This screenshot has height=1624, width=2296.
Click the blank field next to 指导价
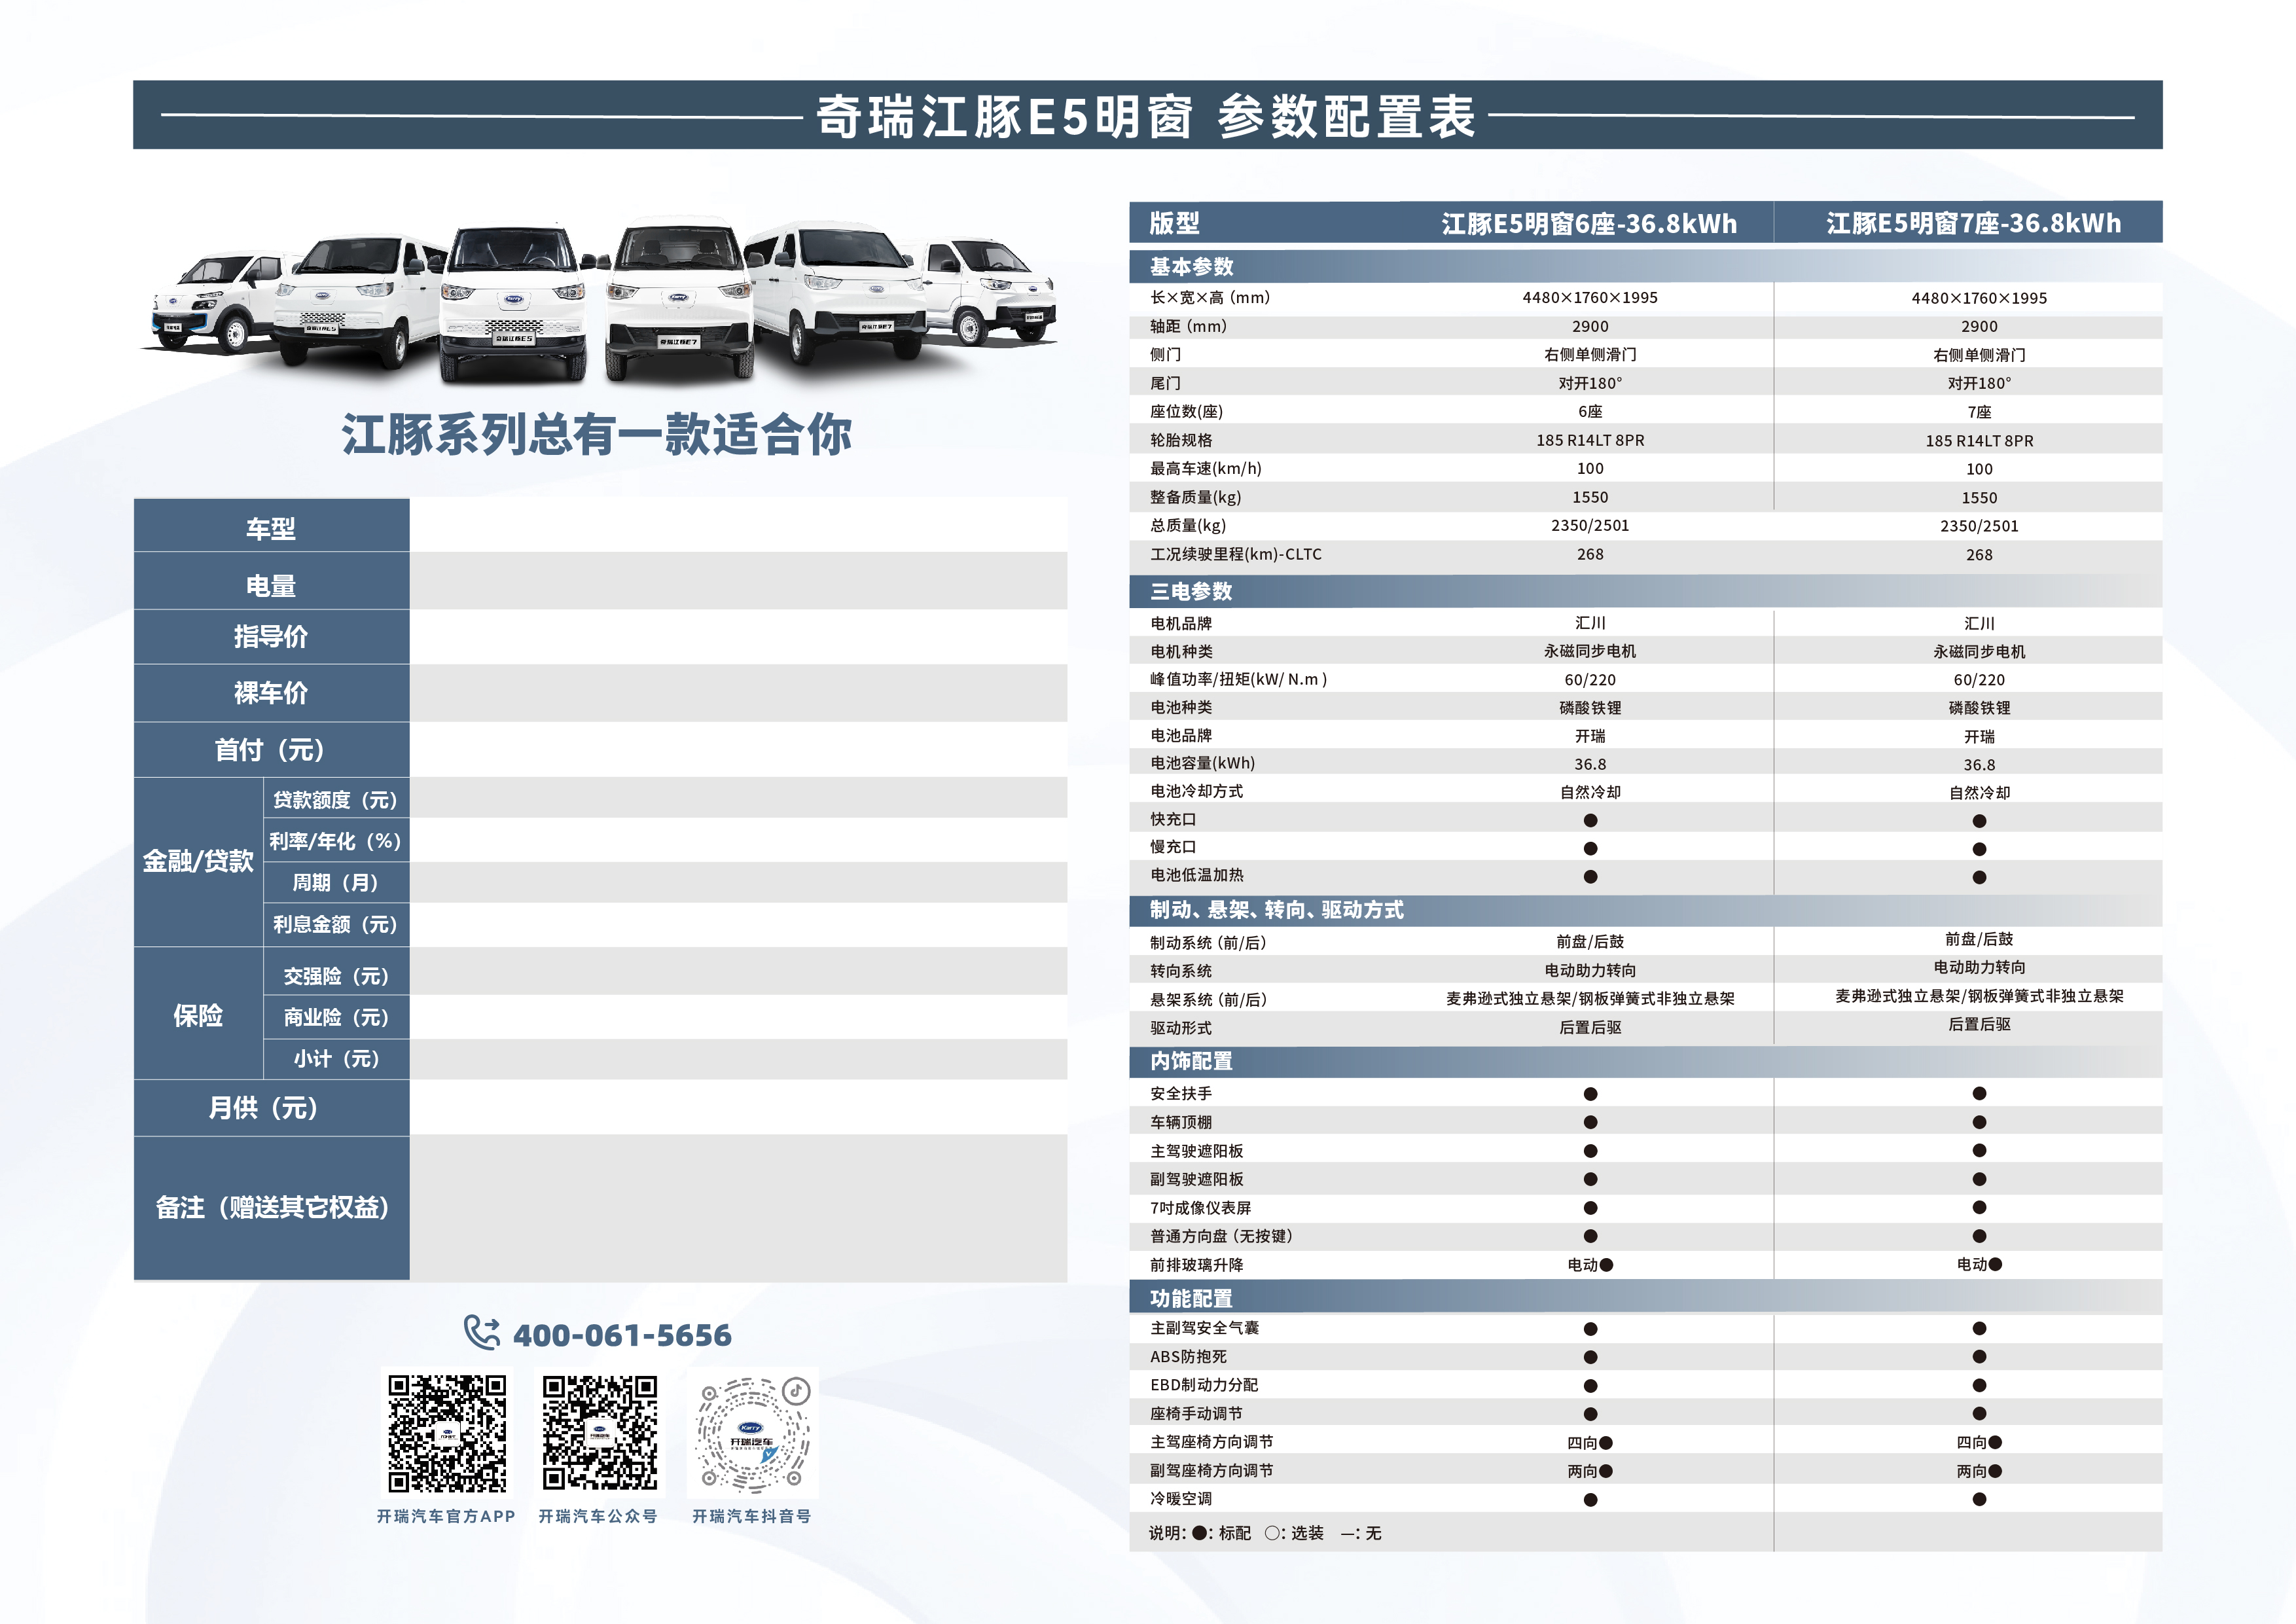738,637
